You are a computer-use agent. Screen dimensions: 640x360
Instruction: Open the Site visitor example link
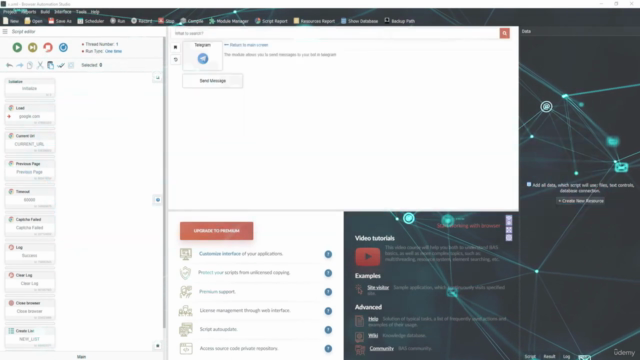[x=378, y=287]
